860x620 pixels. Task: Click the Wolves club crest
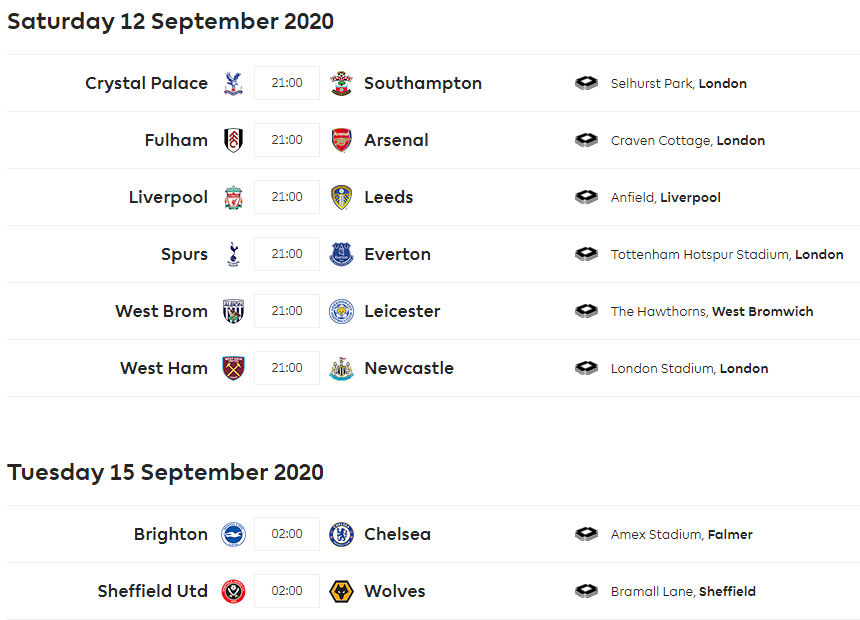[x=341, y=591]
